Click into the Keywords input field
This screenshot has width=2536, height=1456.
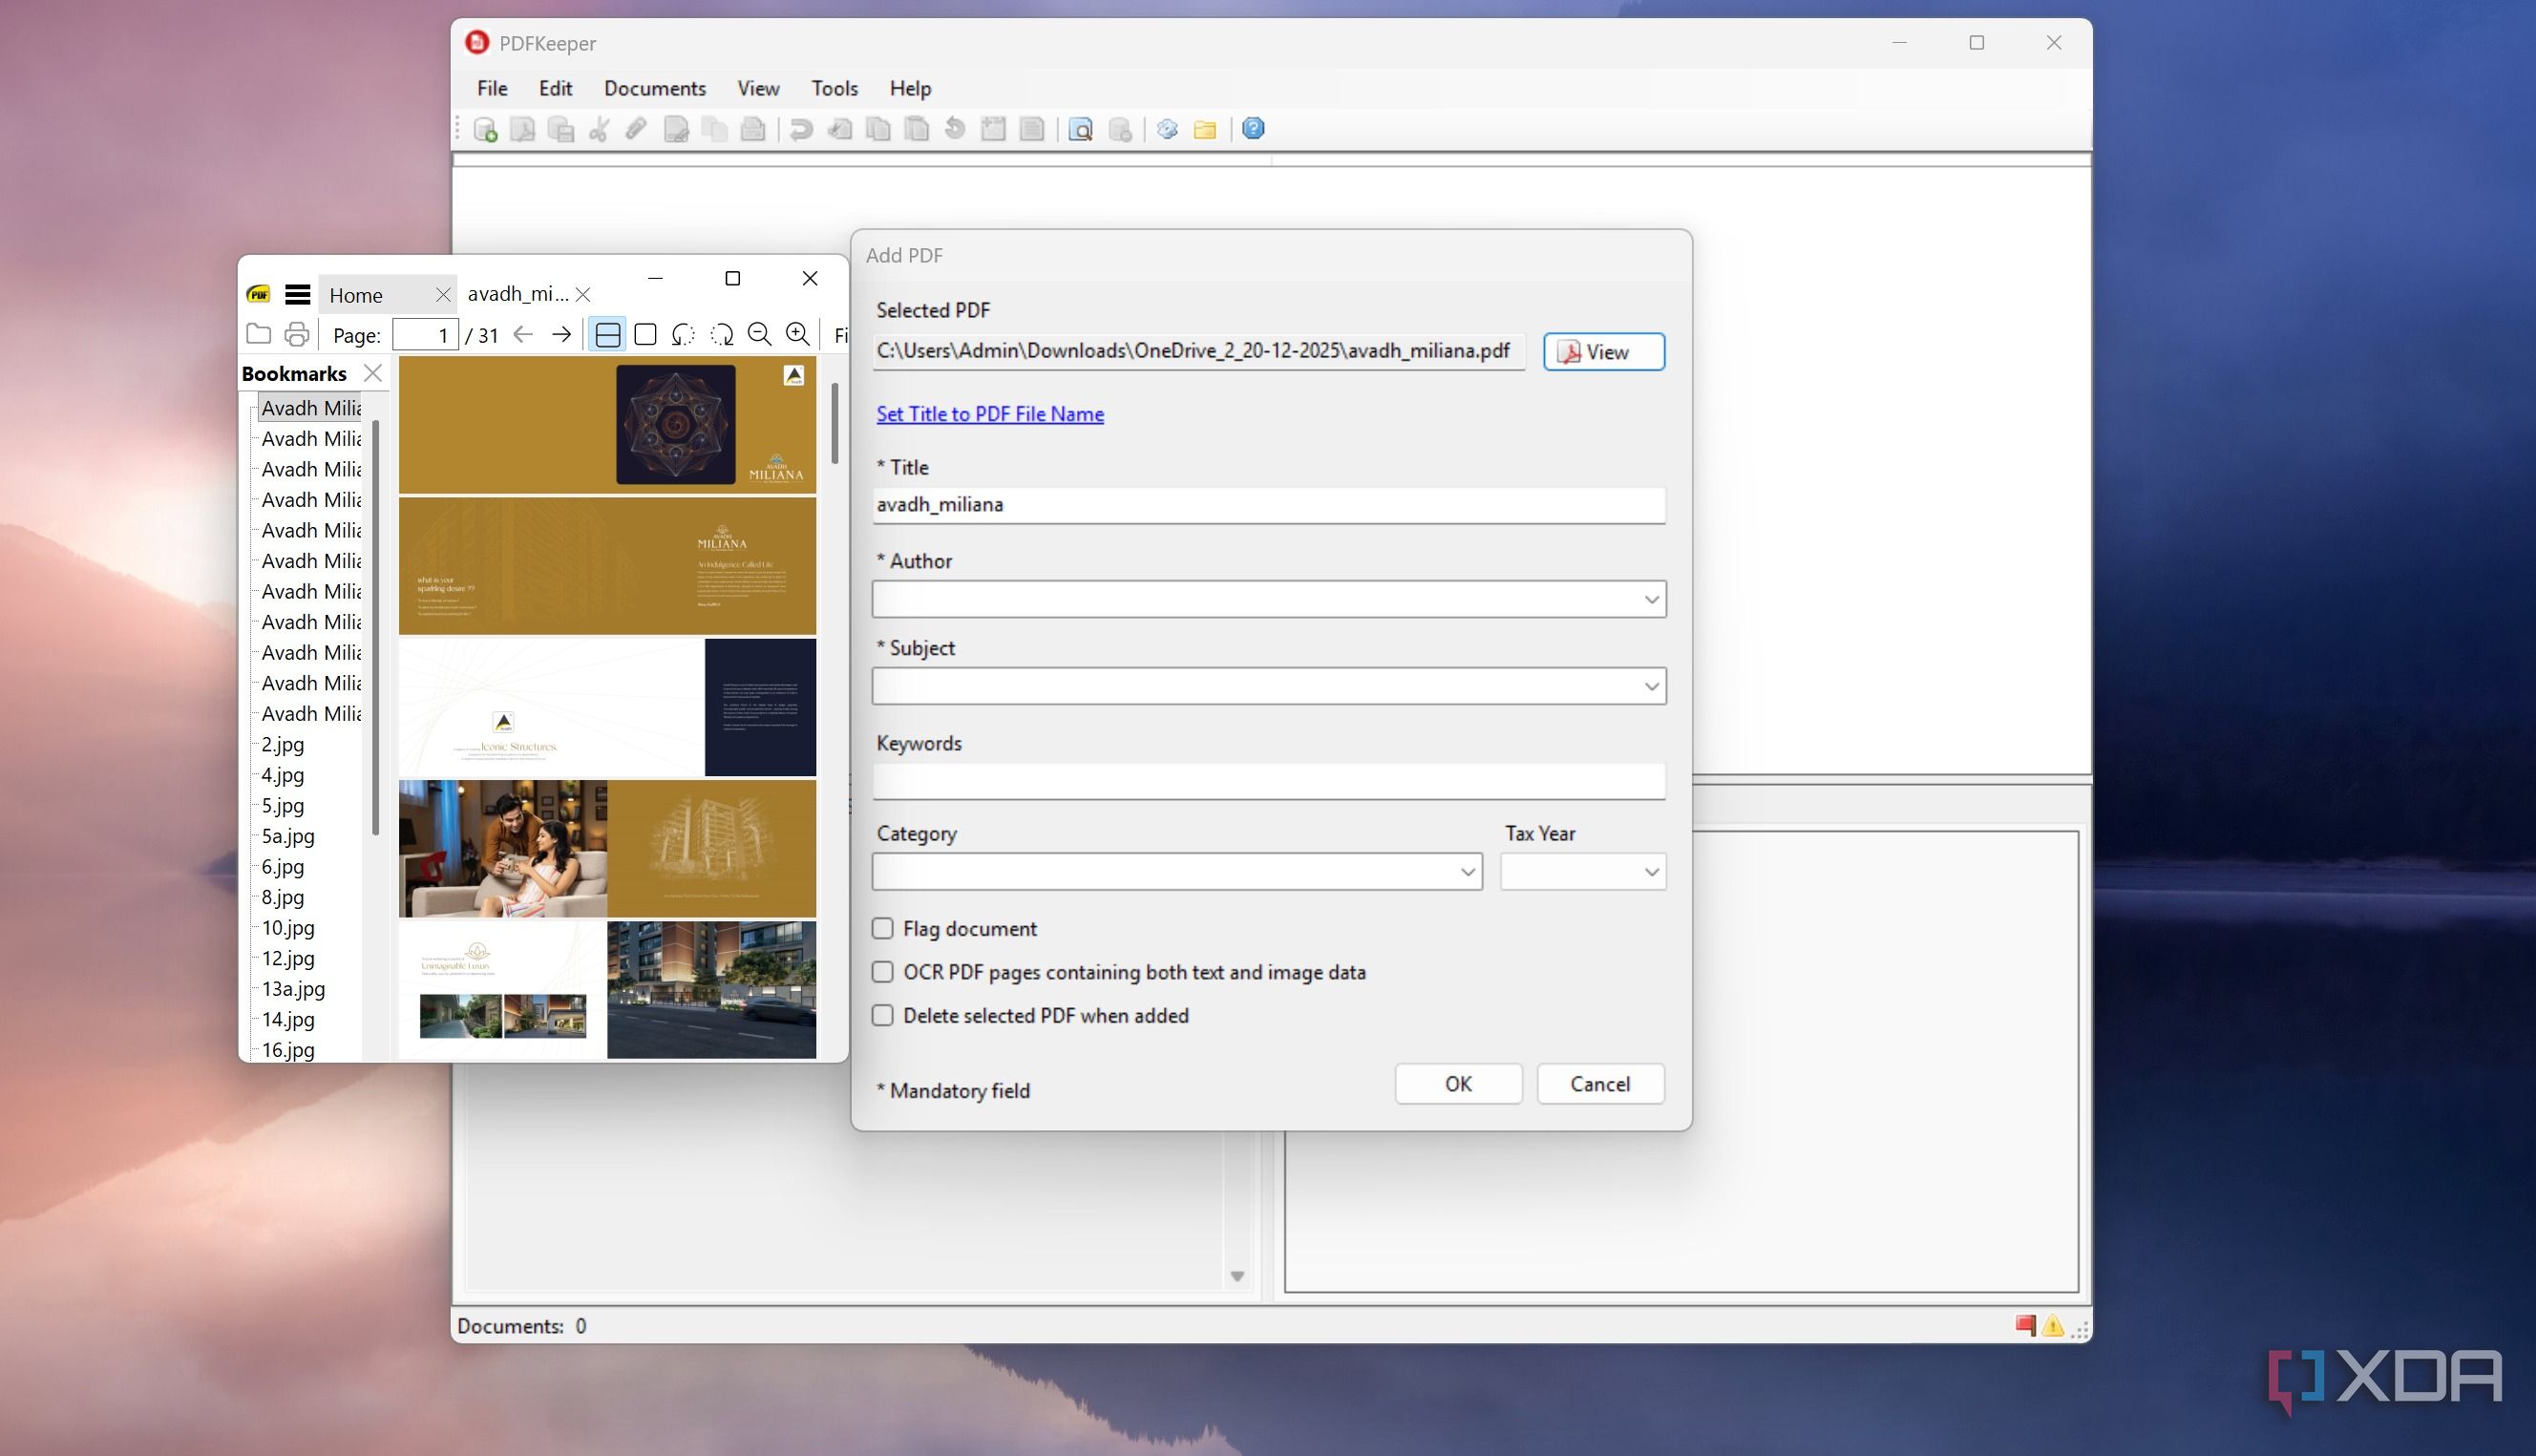pos(1267,782)
